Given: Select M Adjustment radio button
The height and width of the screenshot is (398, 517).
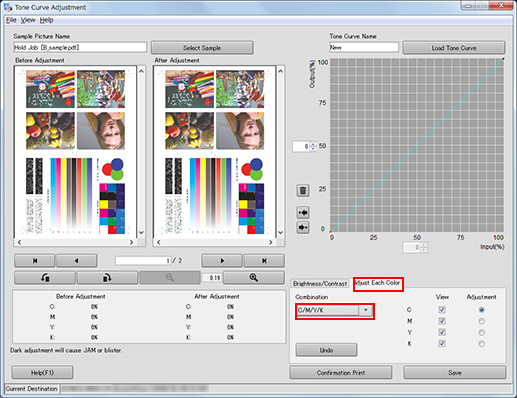Looking at the screenshot, I should click(x=481, y=321).
